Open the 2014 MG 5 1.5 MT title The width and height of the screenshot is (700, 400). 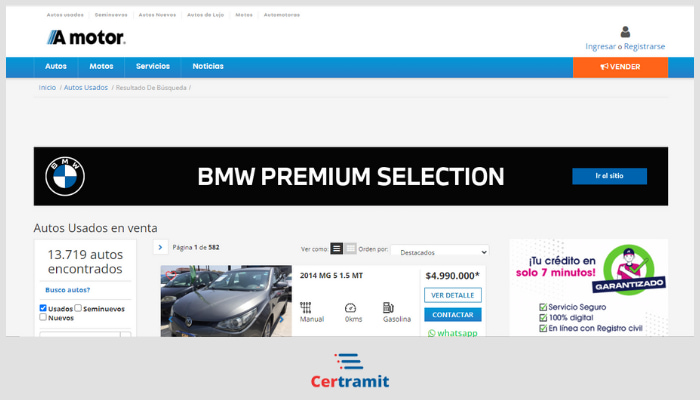click(x=331, y=276)
